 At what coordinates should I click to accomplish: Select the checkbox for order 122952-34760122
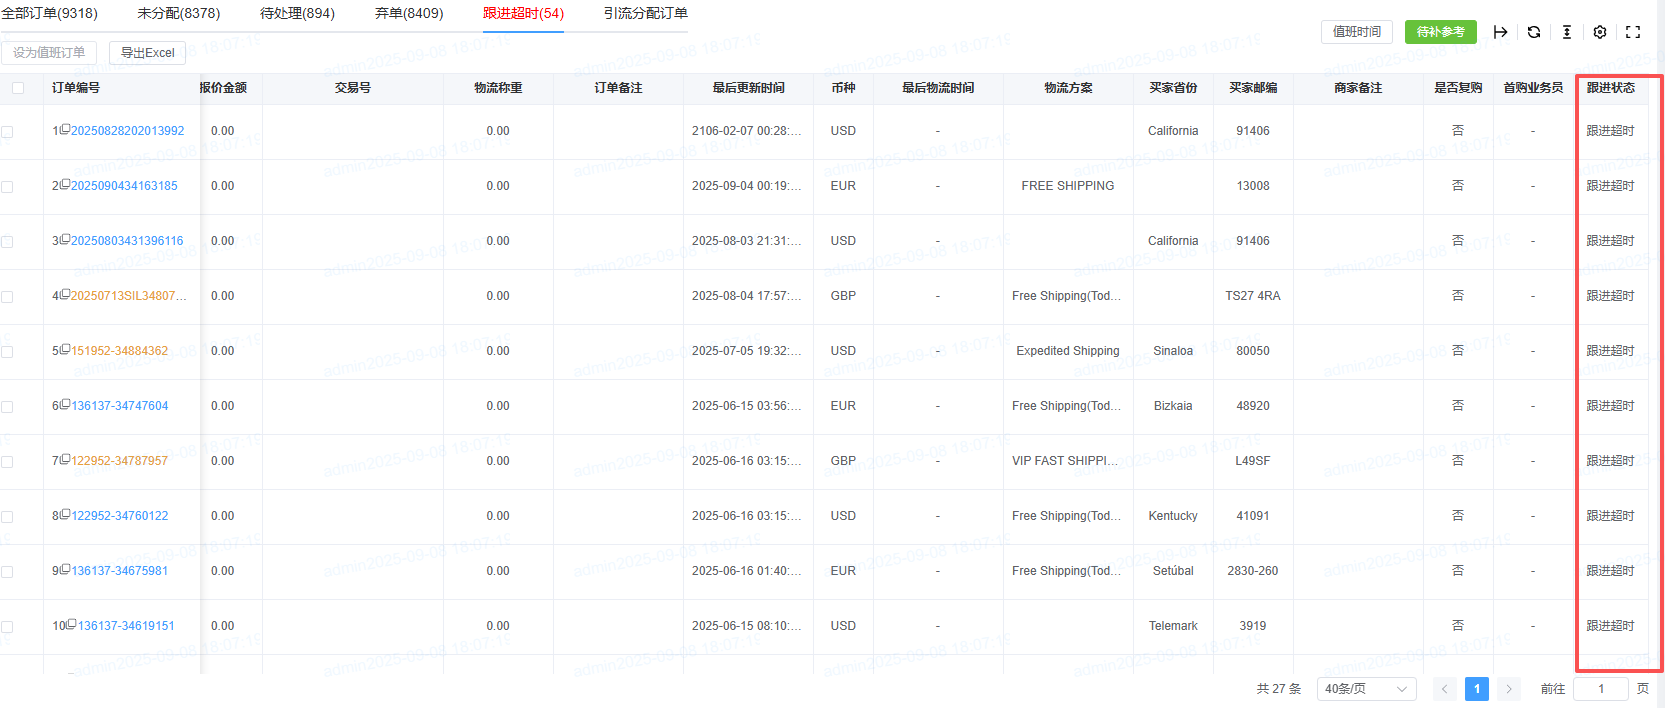pos(8,517)
